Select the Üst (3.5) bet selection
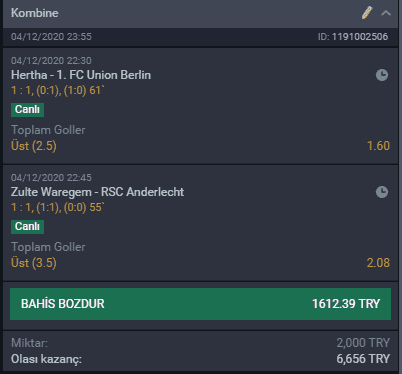 [x=34, y=263]
